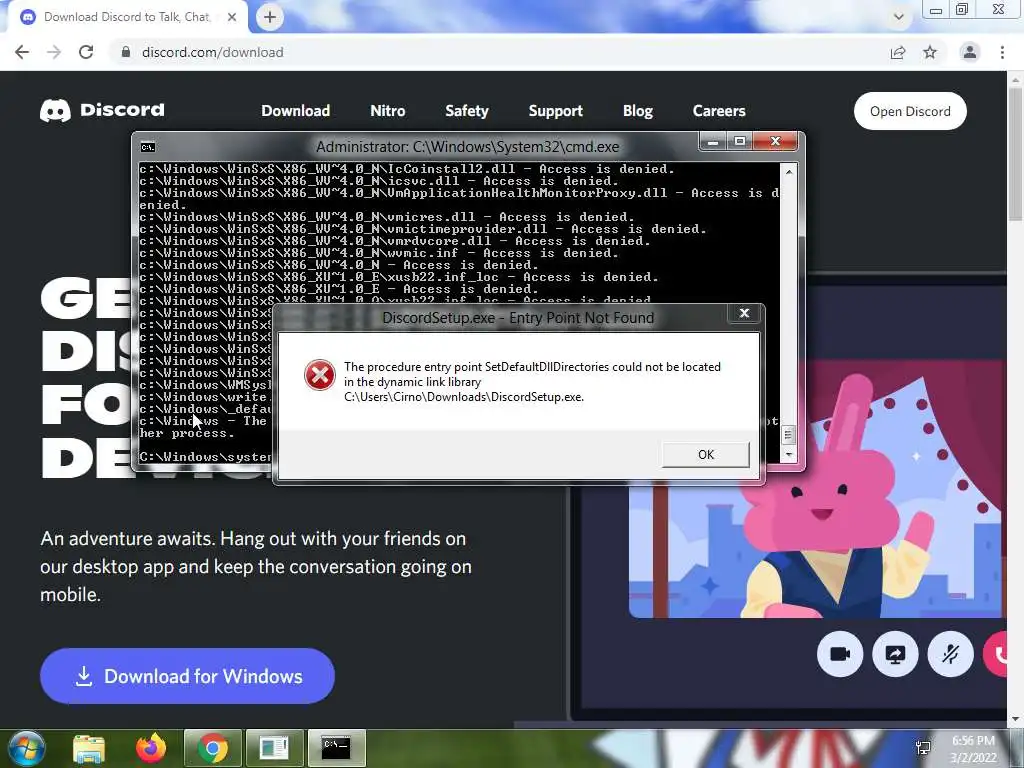Image resolution: width=1024 pixels, height=768 pixels.
Task: Click the Download for Windows button
Action: click(x=187, y=676)
